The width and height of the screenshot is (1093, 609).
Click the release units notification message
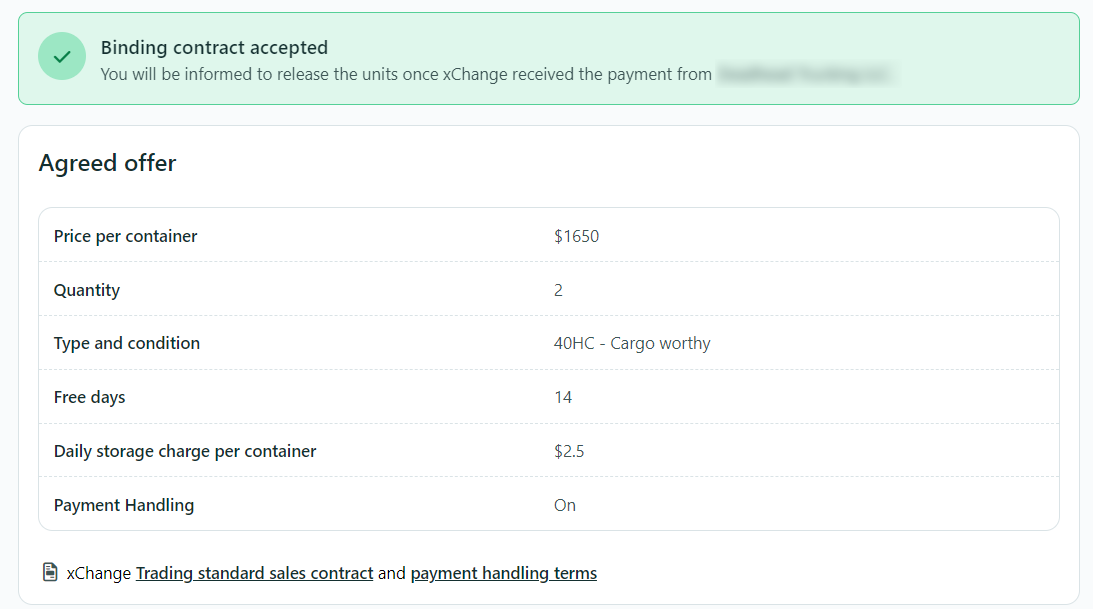[x=406, y=74]
